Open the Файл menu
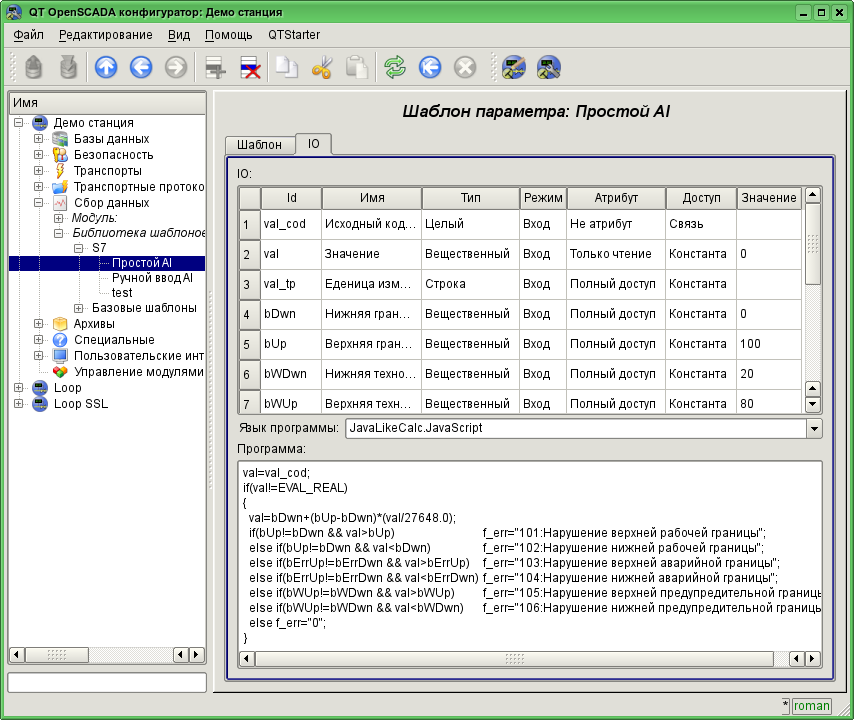This screenshot has width=854, height=720. pyautogui.click(x=28, y=35)
